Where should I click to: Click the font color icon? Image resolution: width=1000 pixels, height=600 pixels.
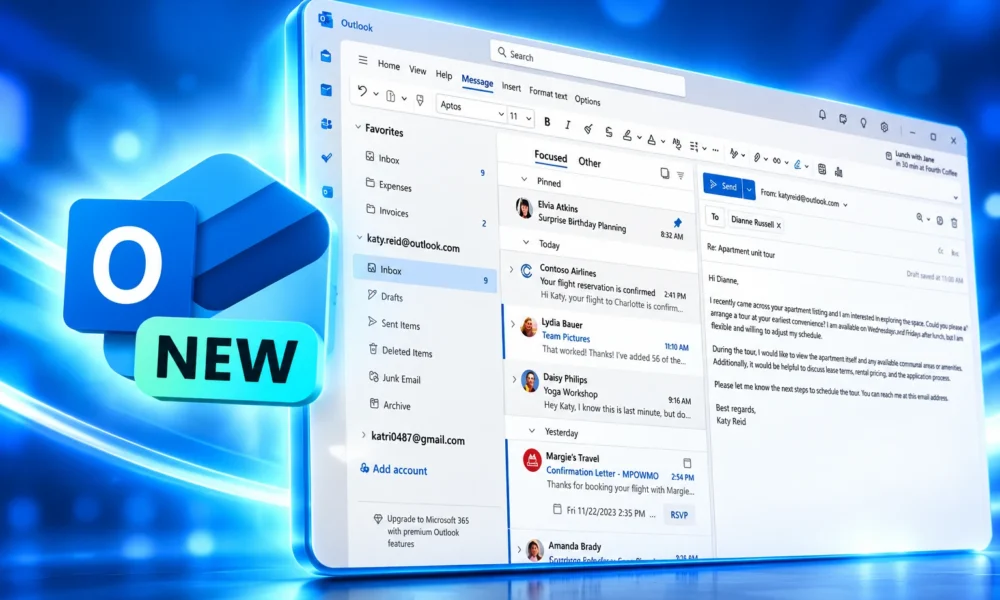click(x=651, y=139)
